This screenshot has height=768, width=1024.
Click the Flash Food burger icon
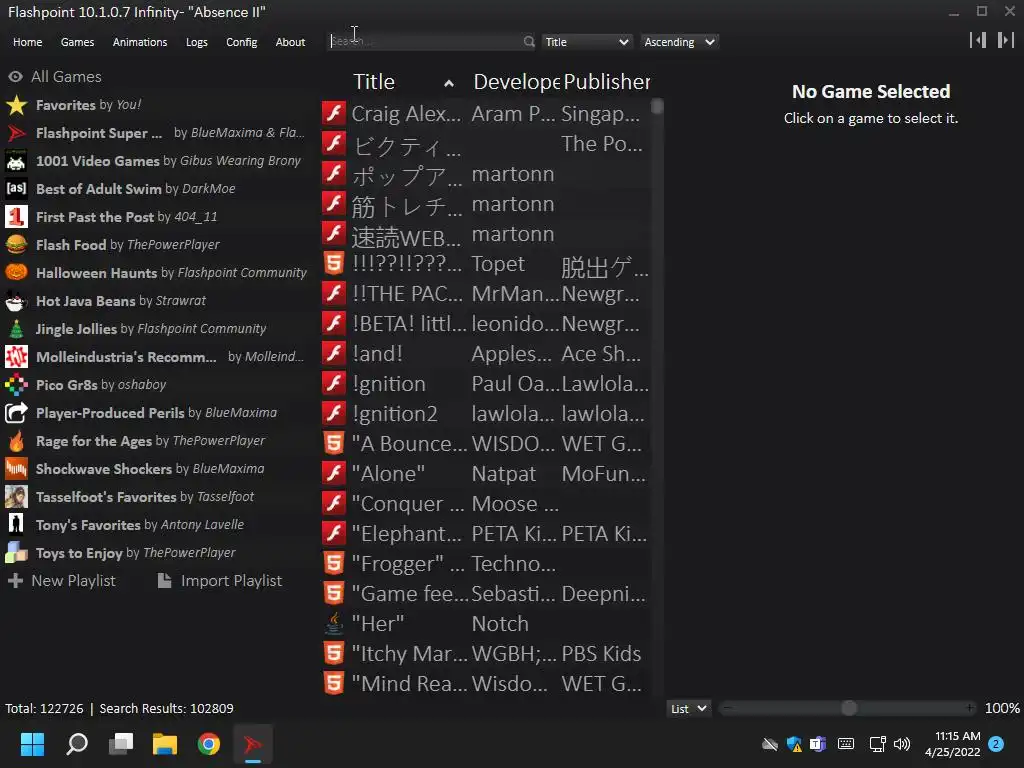(x=16, y=245)
